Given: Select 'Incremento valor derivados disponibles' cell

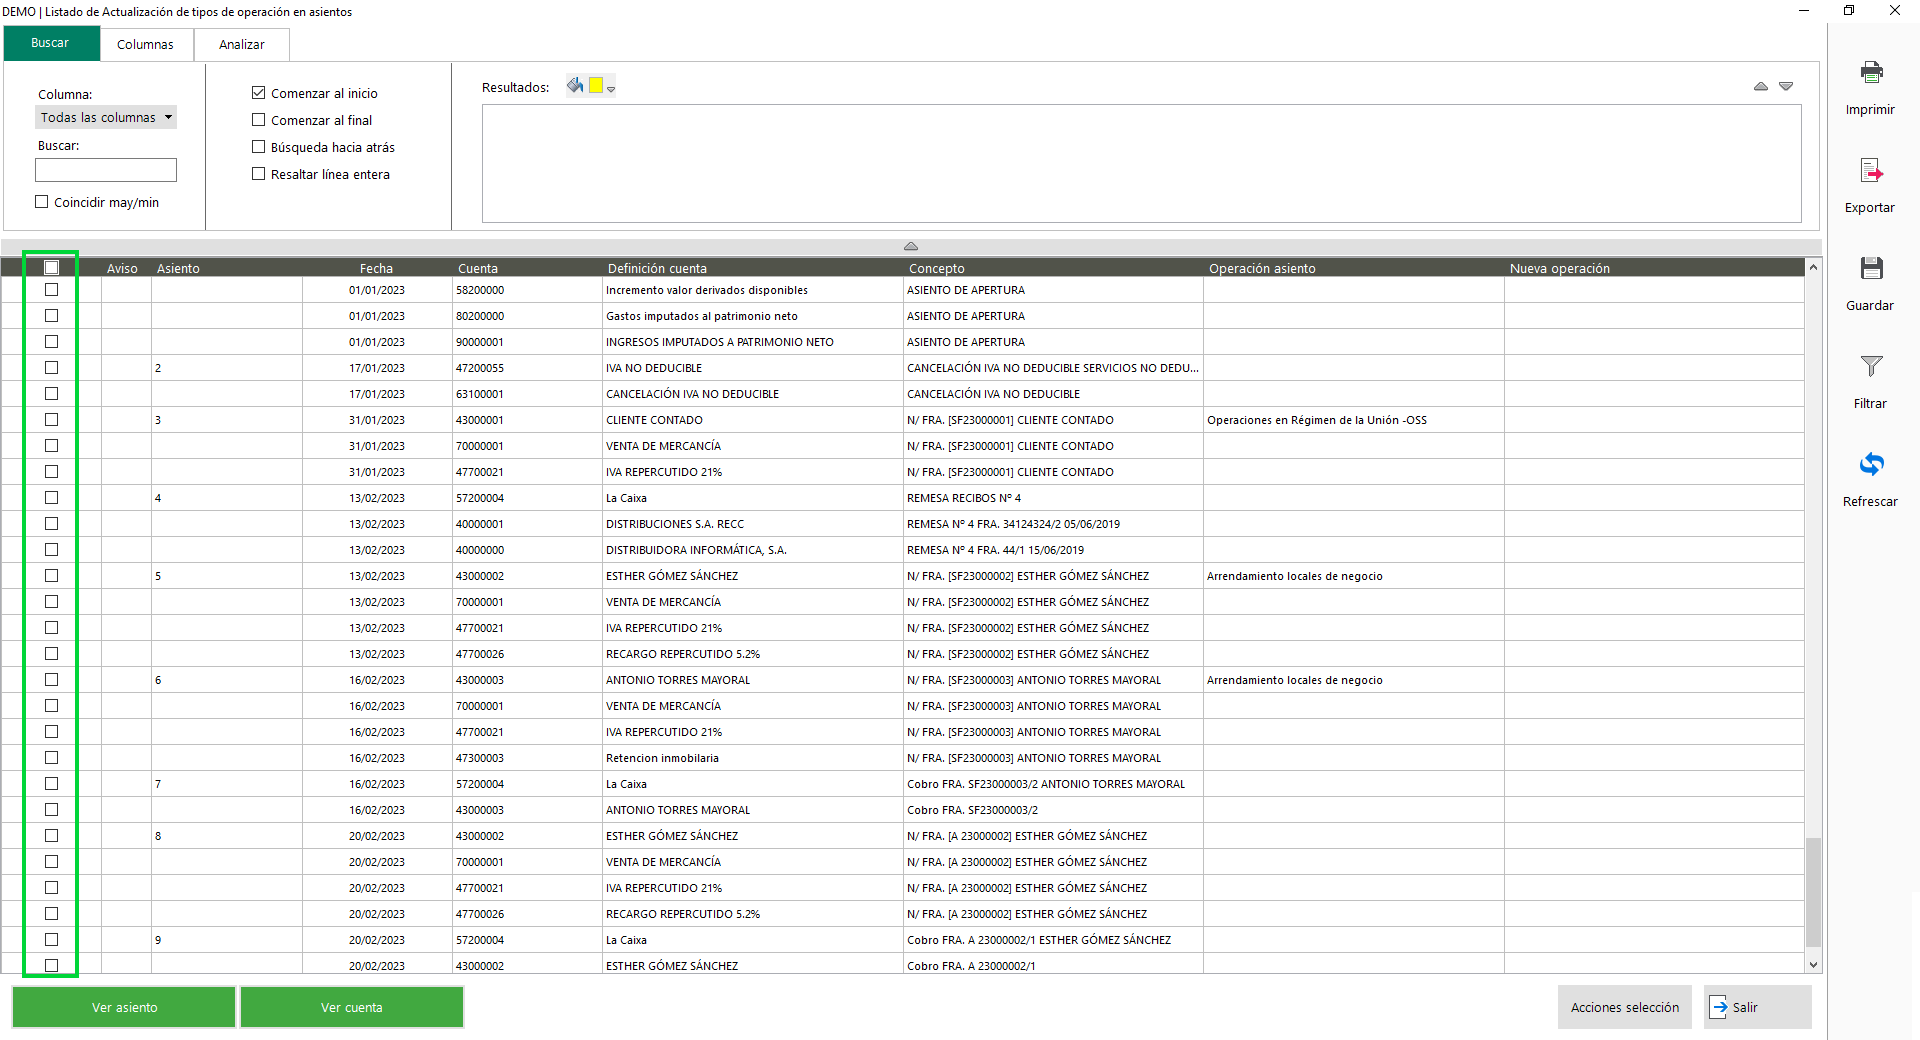Looking at the screenshot, I should click(753, 290).
